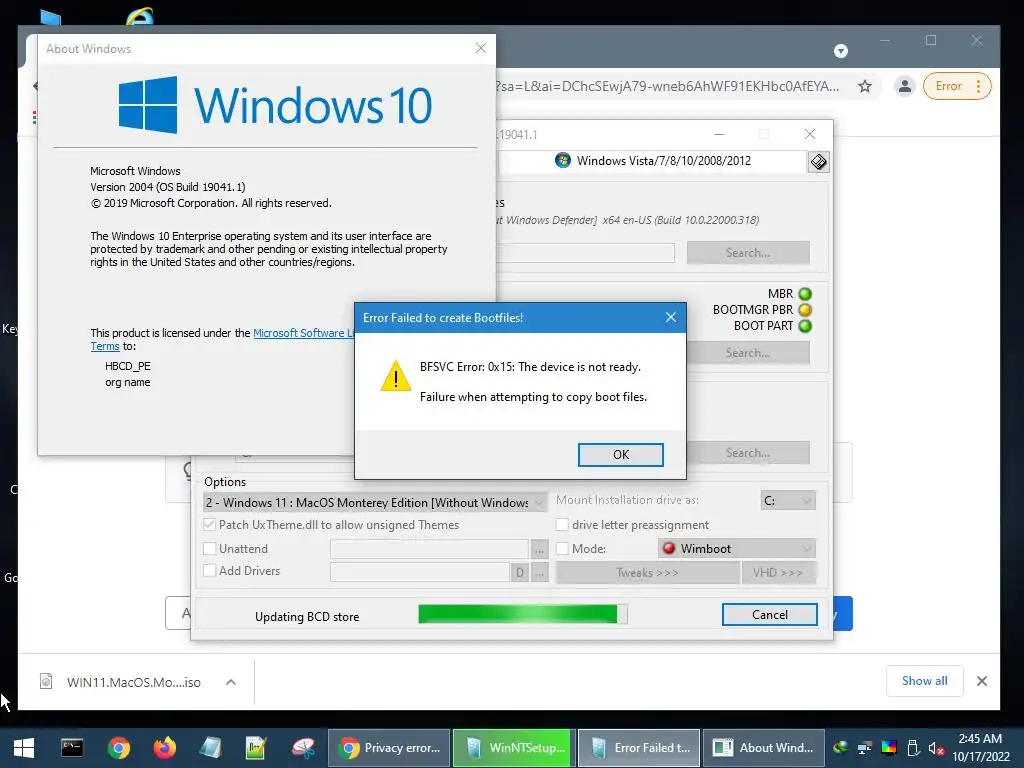1024x768 pixels.
Task: Launch Command Prompt from the taskbar
Action: pos(72,747)
